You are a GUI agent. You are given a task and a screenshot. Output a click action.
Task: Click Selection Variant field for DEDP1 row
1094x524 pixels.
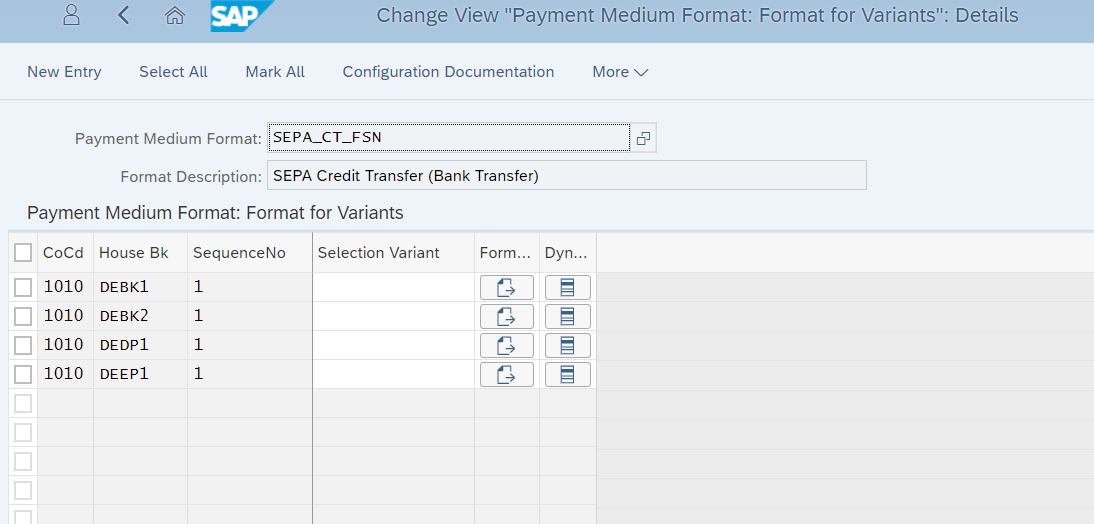[394, 345]
